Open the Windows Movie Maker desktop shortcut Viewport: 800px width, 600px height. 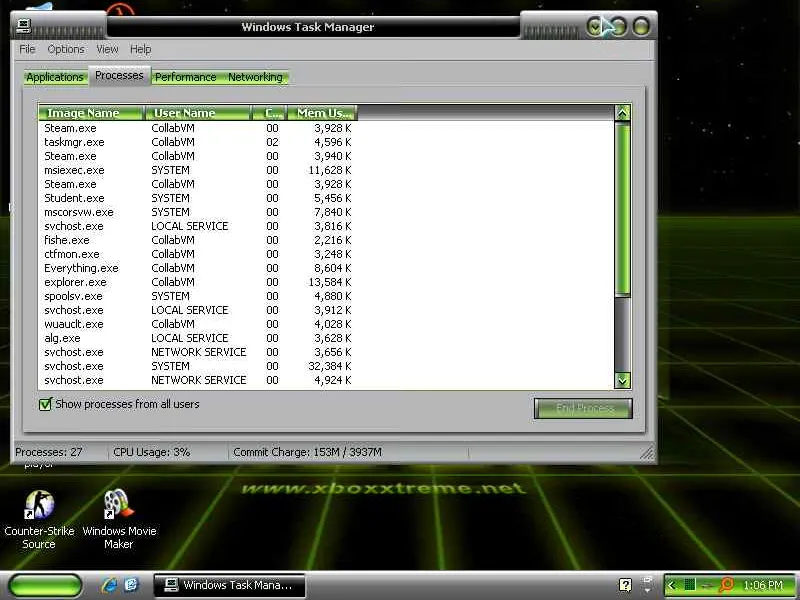click(119, 520)
